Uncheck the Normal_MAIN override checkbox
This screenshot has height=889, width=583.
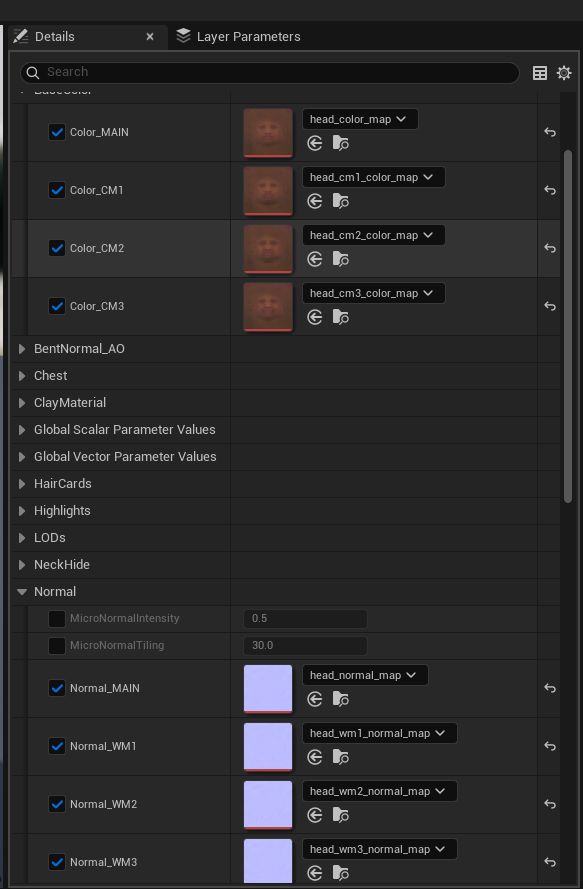[57, 688]
